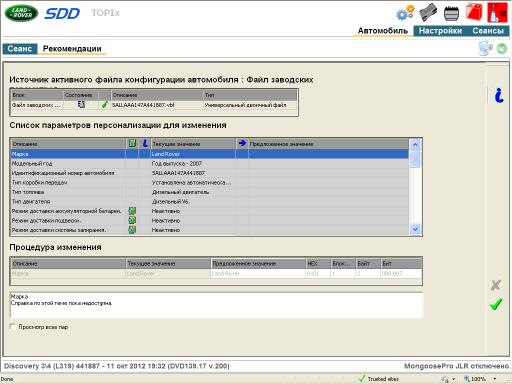The width and height of the screenshot is (512, 384).
Task: Switch to the Сеансы tab
Action: click(x=488, y=31)
